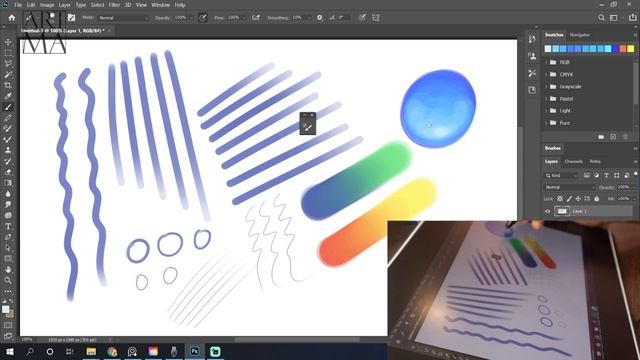This screenshot has width=640, height=360.
Task: Open smoothing options gear icon
Action: 320,18
